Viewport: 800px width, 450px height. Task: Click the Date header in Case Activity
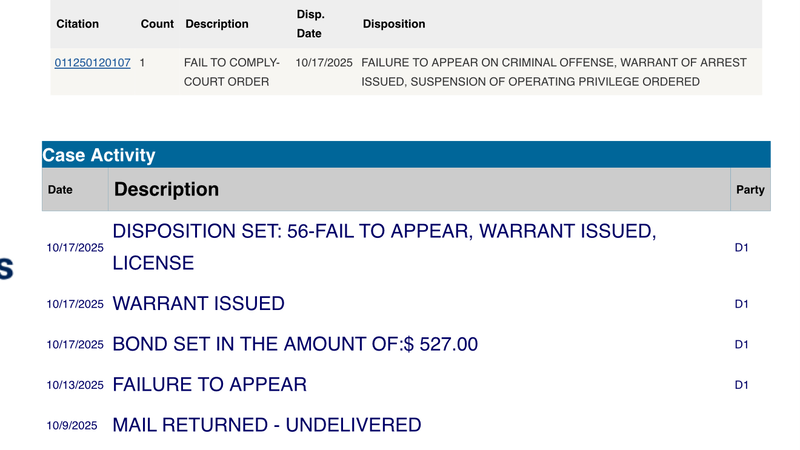(x=60, y=189)
